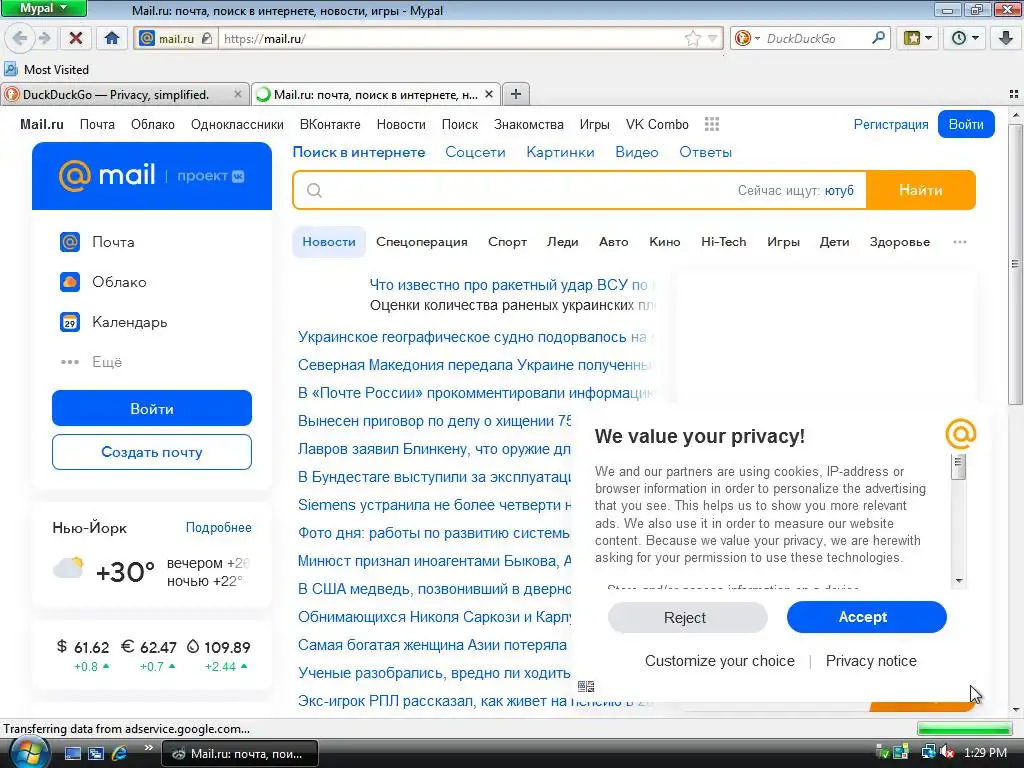Open Календарь from the left sidebar
This screenshot has height=768, width=1024.
click(x=114, y=322)
